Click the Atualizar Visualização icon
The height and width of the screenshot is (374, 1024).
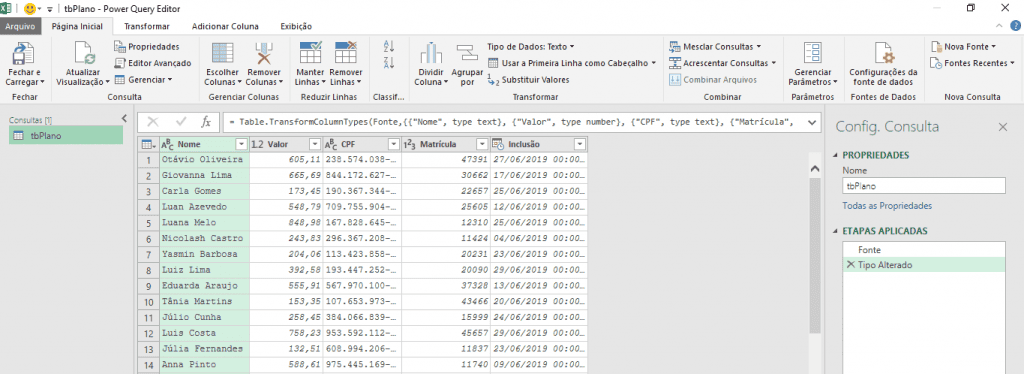[x=84, y=54]
